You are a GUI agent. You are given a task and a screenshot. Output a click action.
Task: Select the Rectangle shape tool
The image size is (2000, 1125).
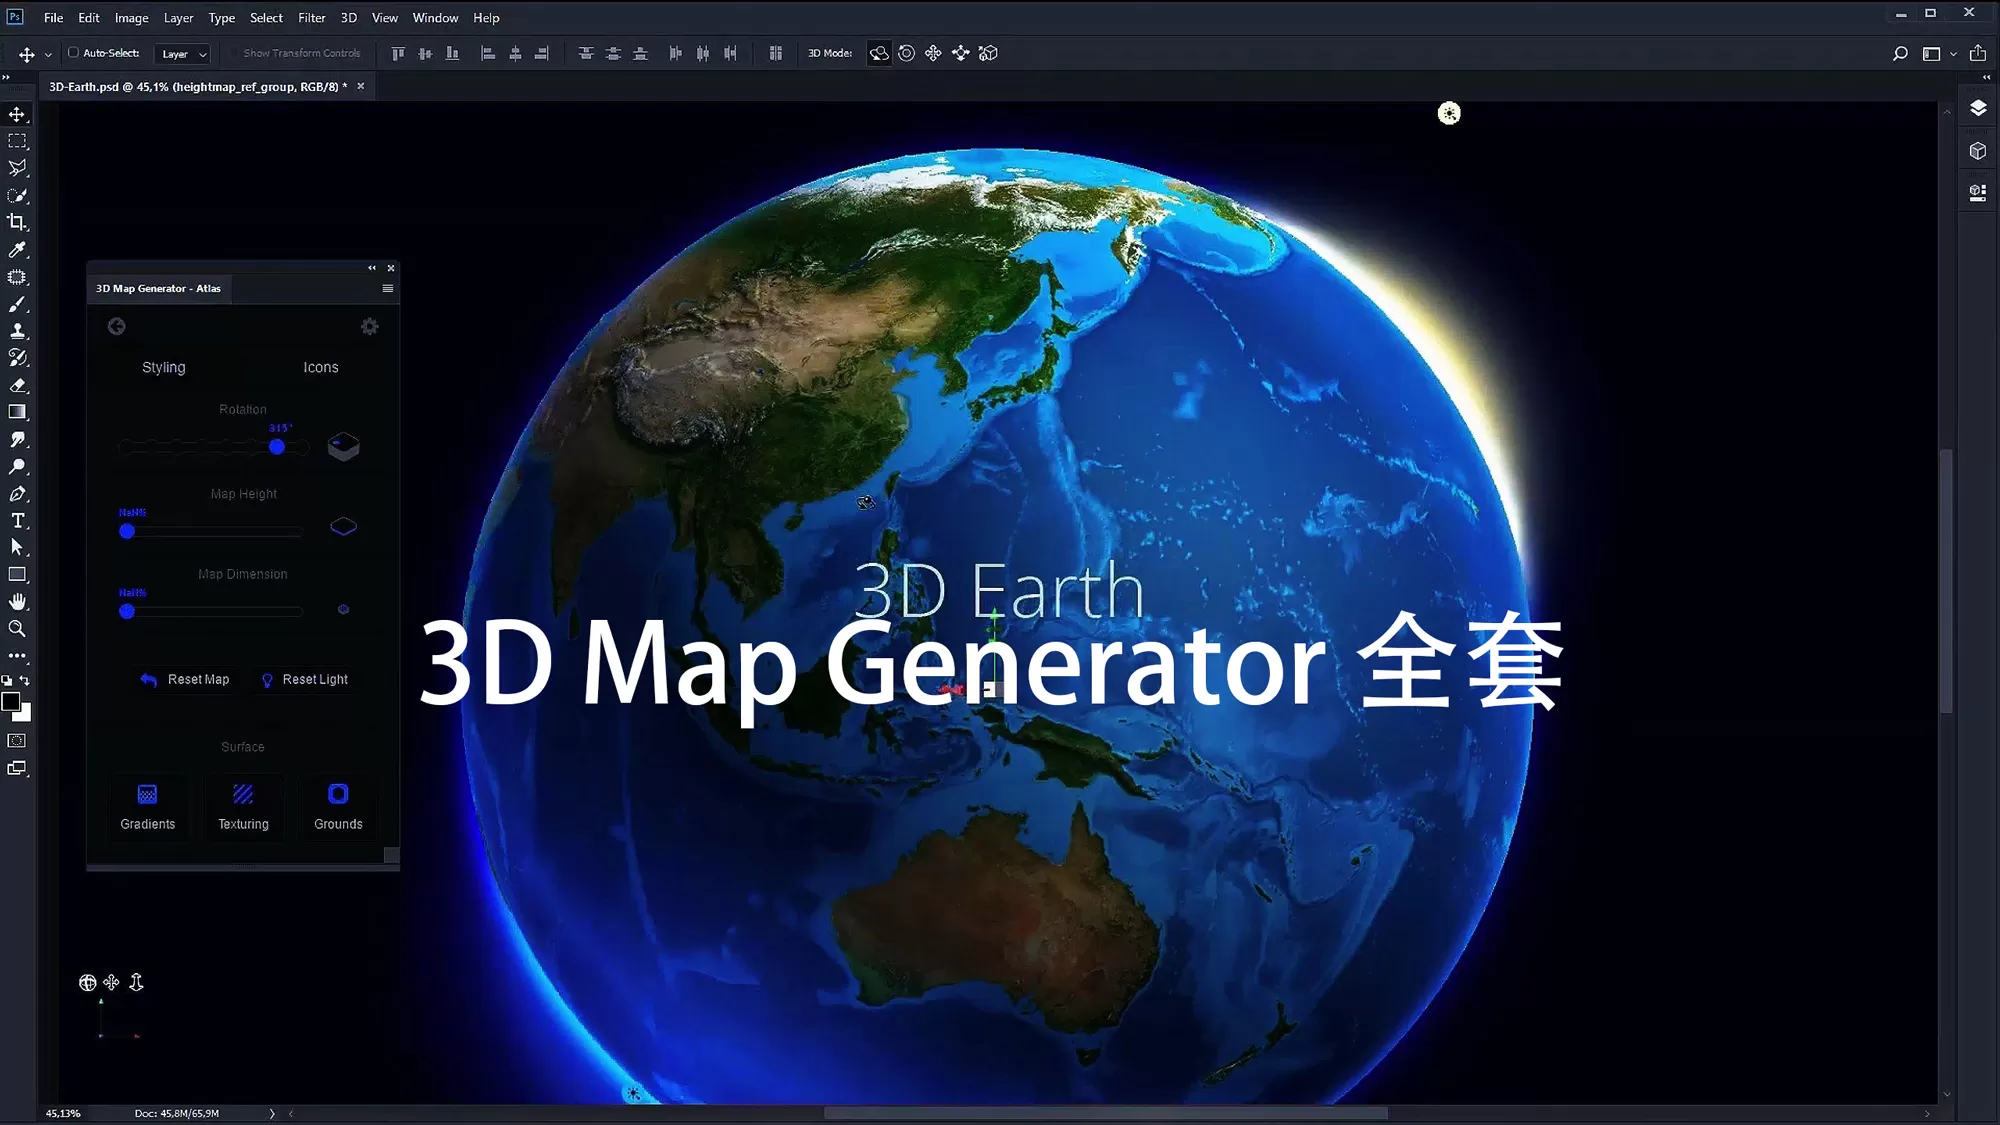pos(17,575)
